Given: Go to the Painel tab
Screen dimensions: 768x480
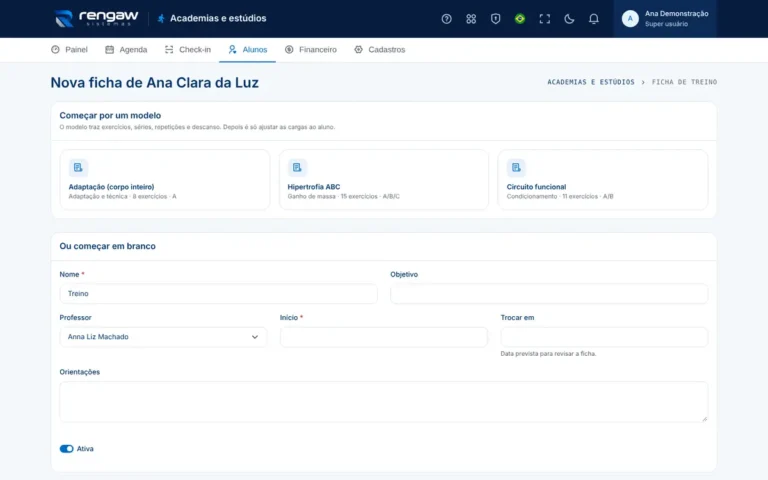Looking at the screenshot, I should pyautogui.click(x=69, y=49).
